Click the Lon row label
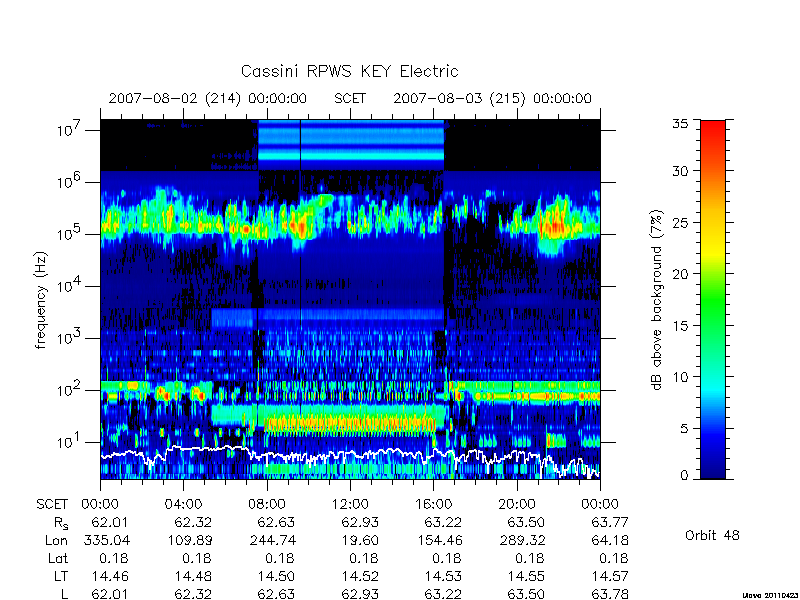This screenshot has width=800, height=600. point(56,540)
